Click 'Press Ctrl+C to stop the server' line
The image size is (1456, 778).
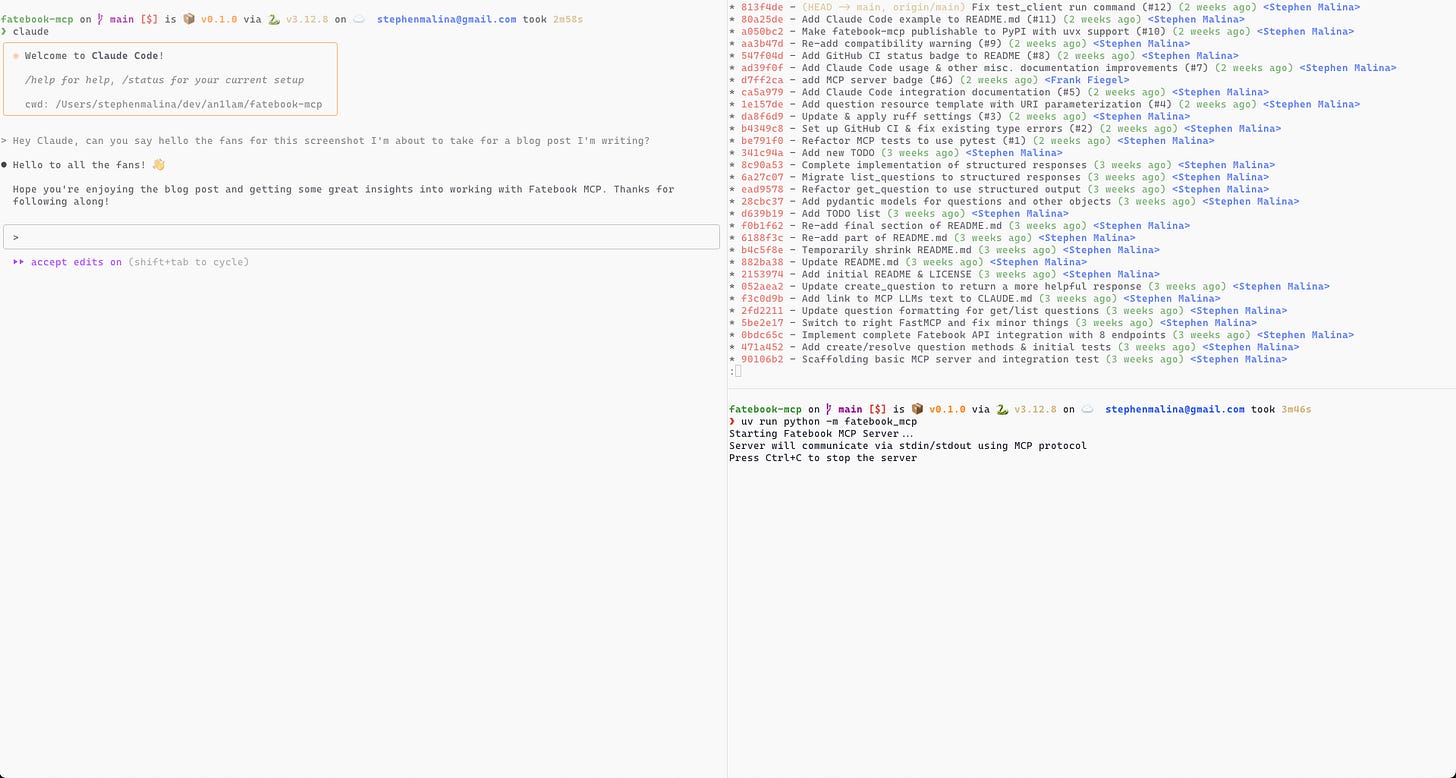tap(823, 458)
